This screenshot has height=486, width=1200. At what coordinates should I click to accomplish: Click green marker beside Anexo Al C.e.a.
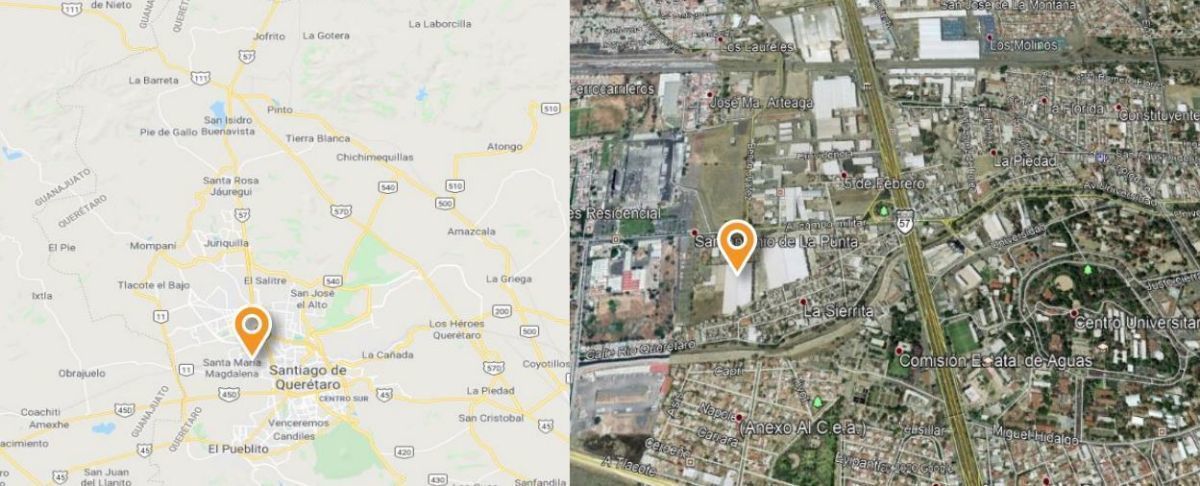coord(818,403)
